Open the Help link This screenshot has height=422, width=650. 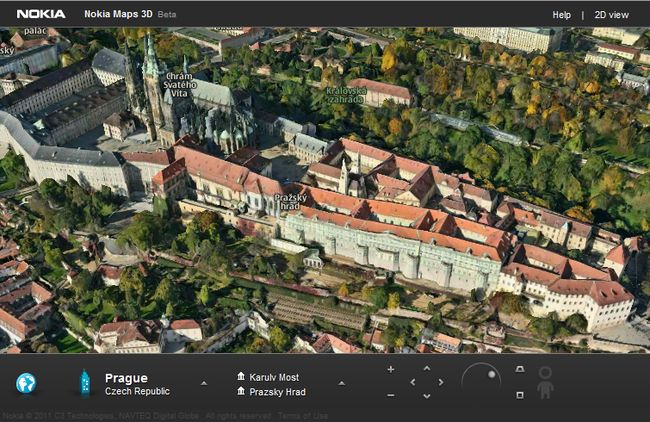click(561, 15)
